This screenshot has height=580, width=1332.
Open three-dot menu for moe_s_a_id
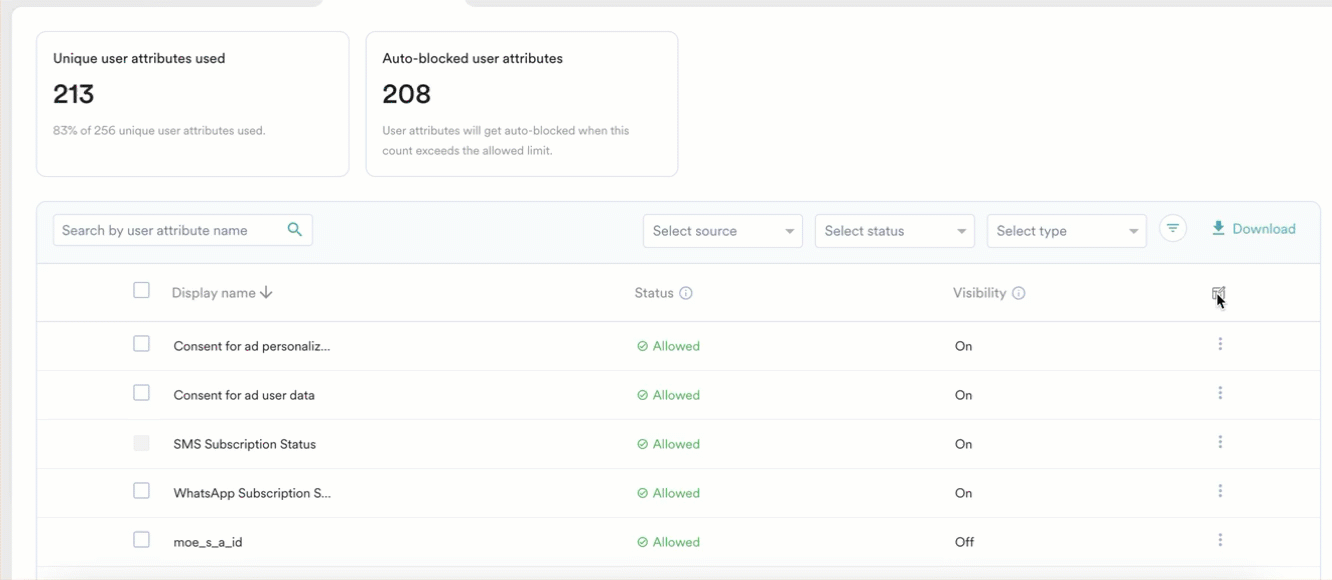pyautogui.click(x=1220, y=540)
